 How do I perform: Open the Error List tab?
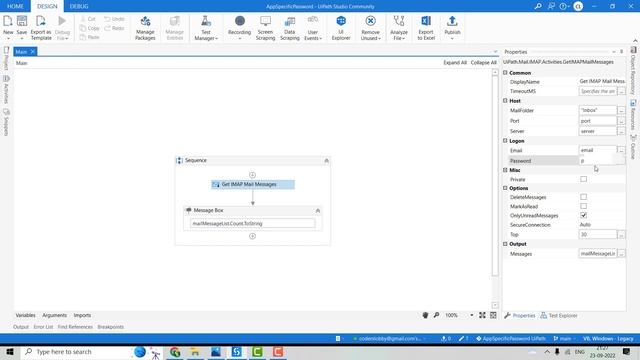[43, 327]
